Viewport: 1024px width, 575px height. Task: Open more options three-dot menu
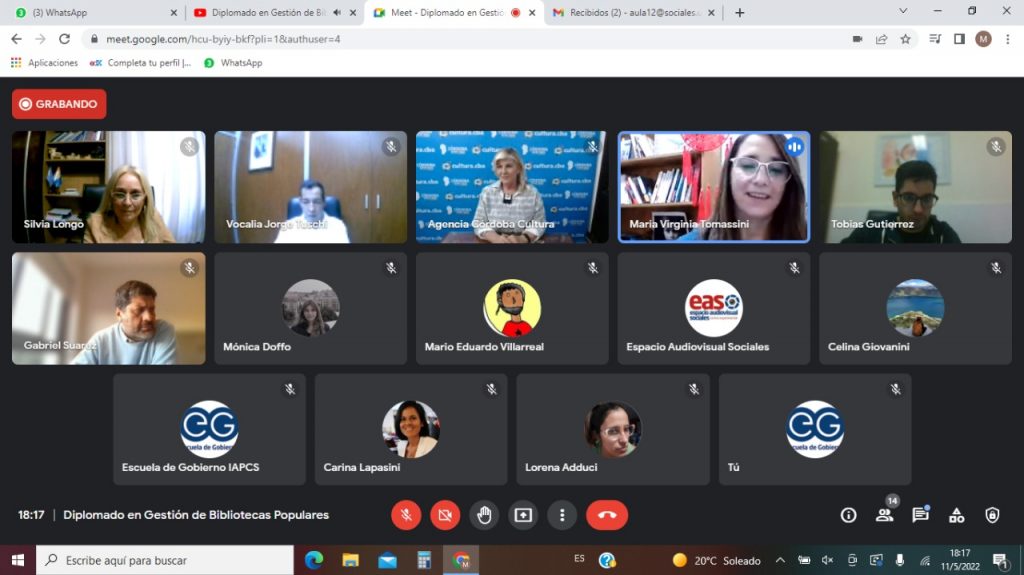pos(562,515)
